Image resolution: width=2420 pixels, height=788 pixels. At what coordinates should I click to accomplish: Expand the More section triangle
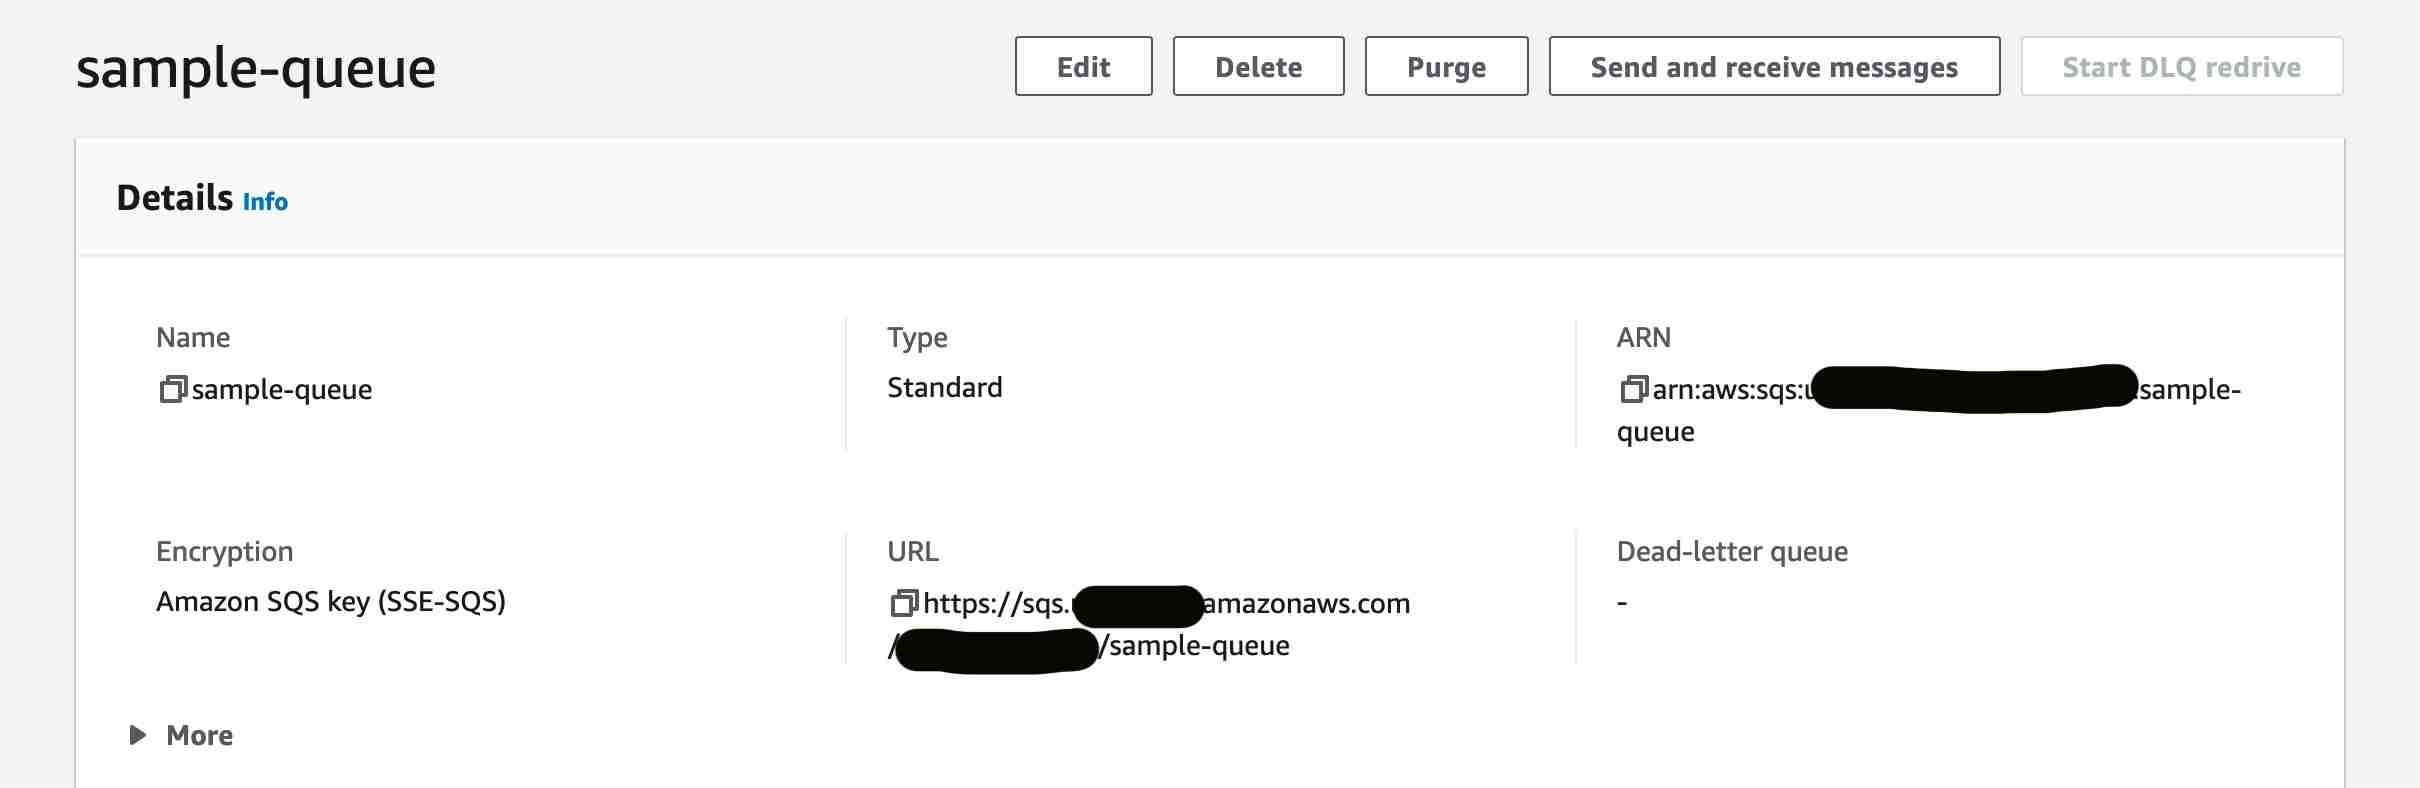(138, 736)
